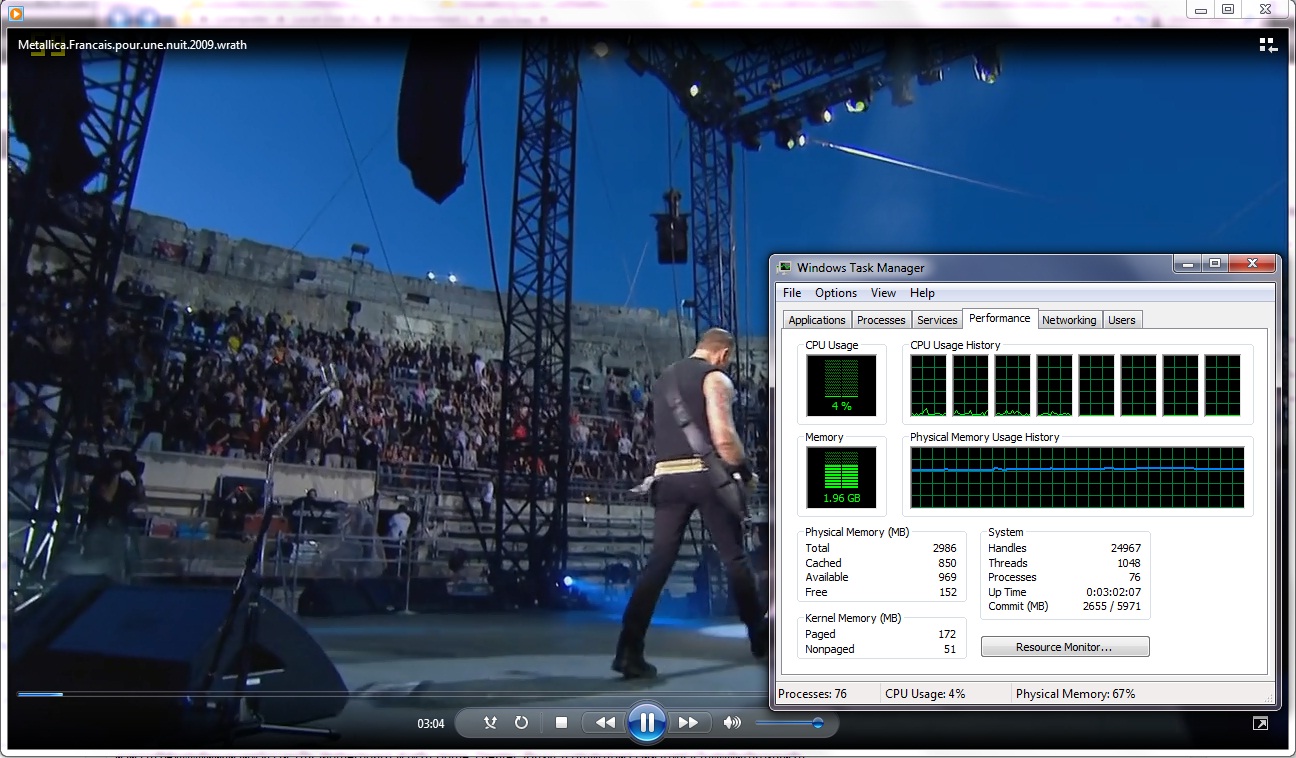Skip to the previous track
The width and height of the screenshot is (1296, 758).
point(605,722)
